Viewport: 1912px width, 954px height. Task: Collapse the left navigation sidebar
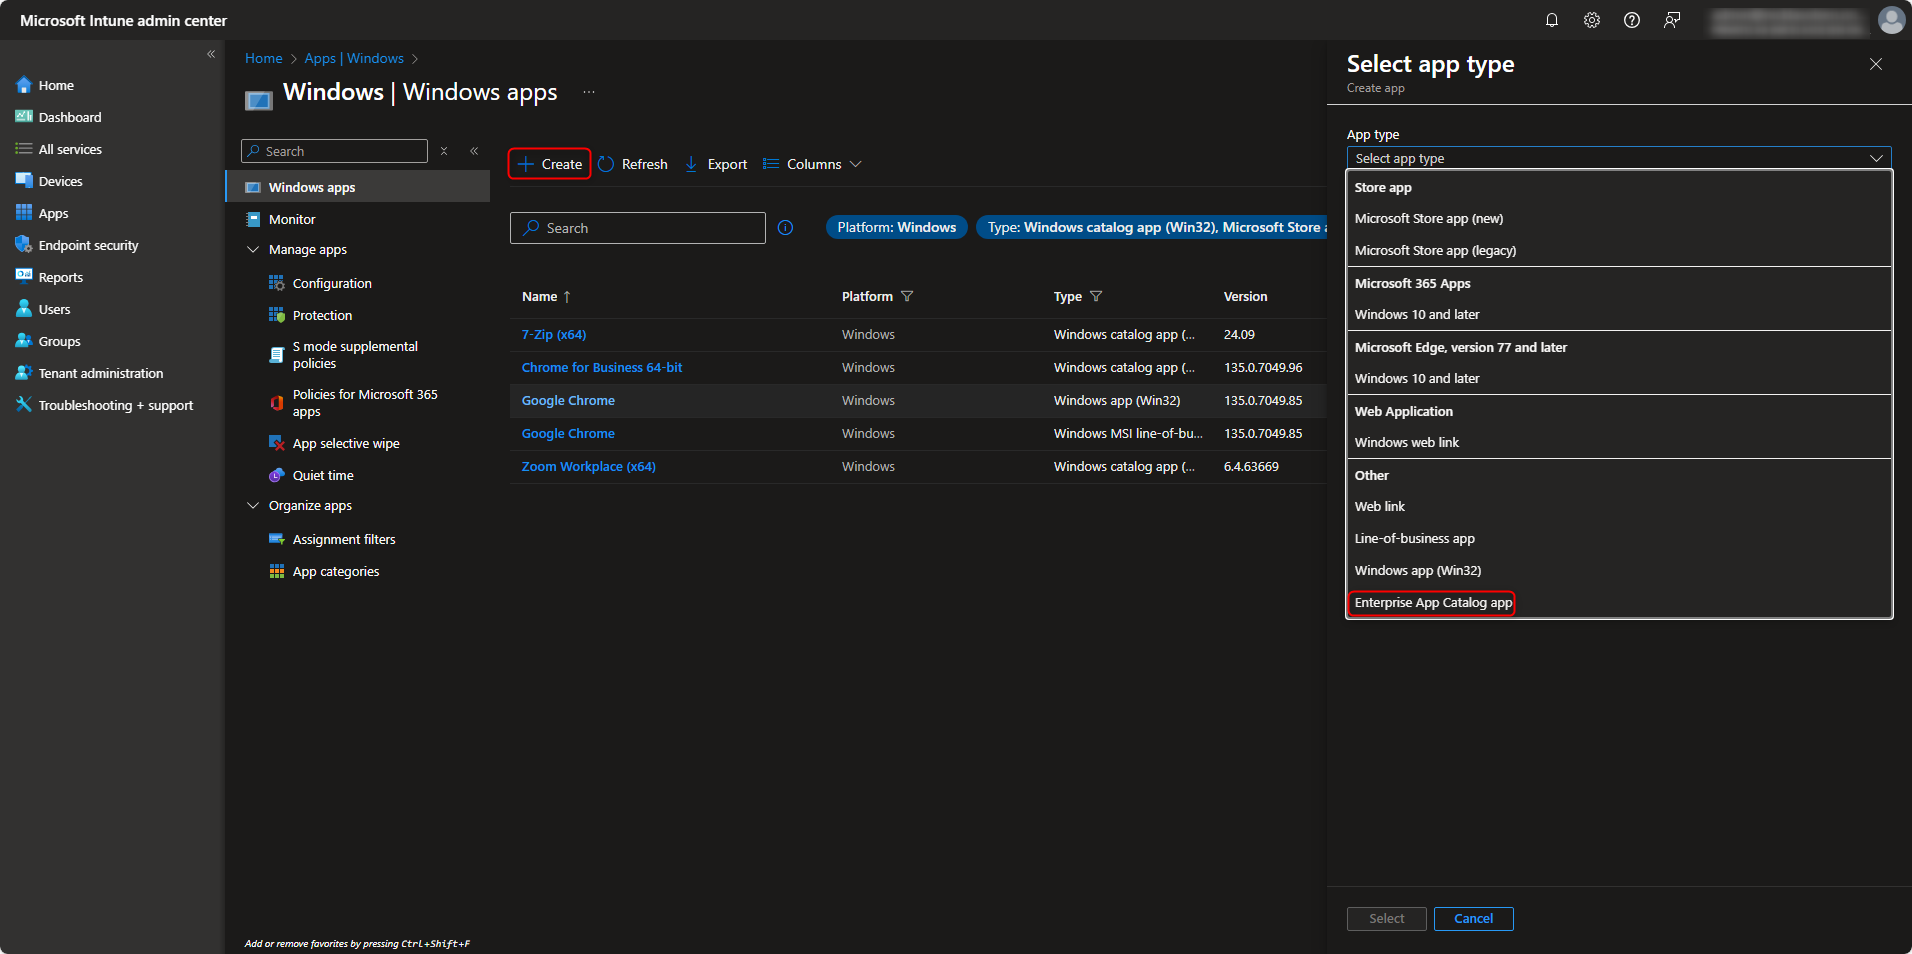(x=211, y=54)
